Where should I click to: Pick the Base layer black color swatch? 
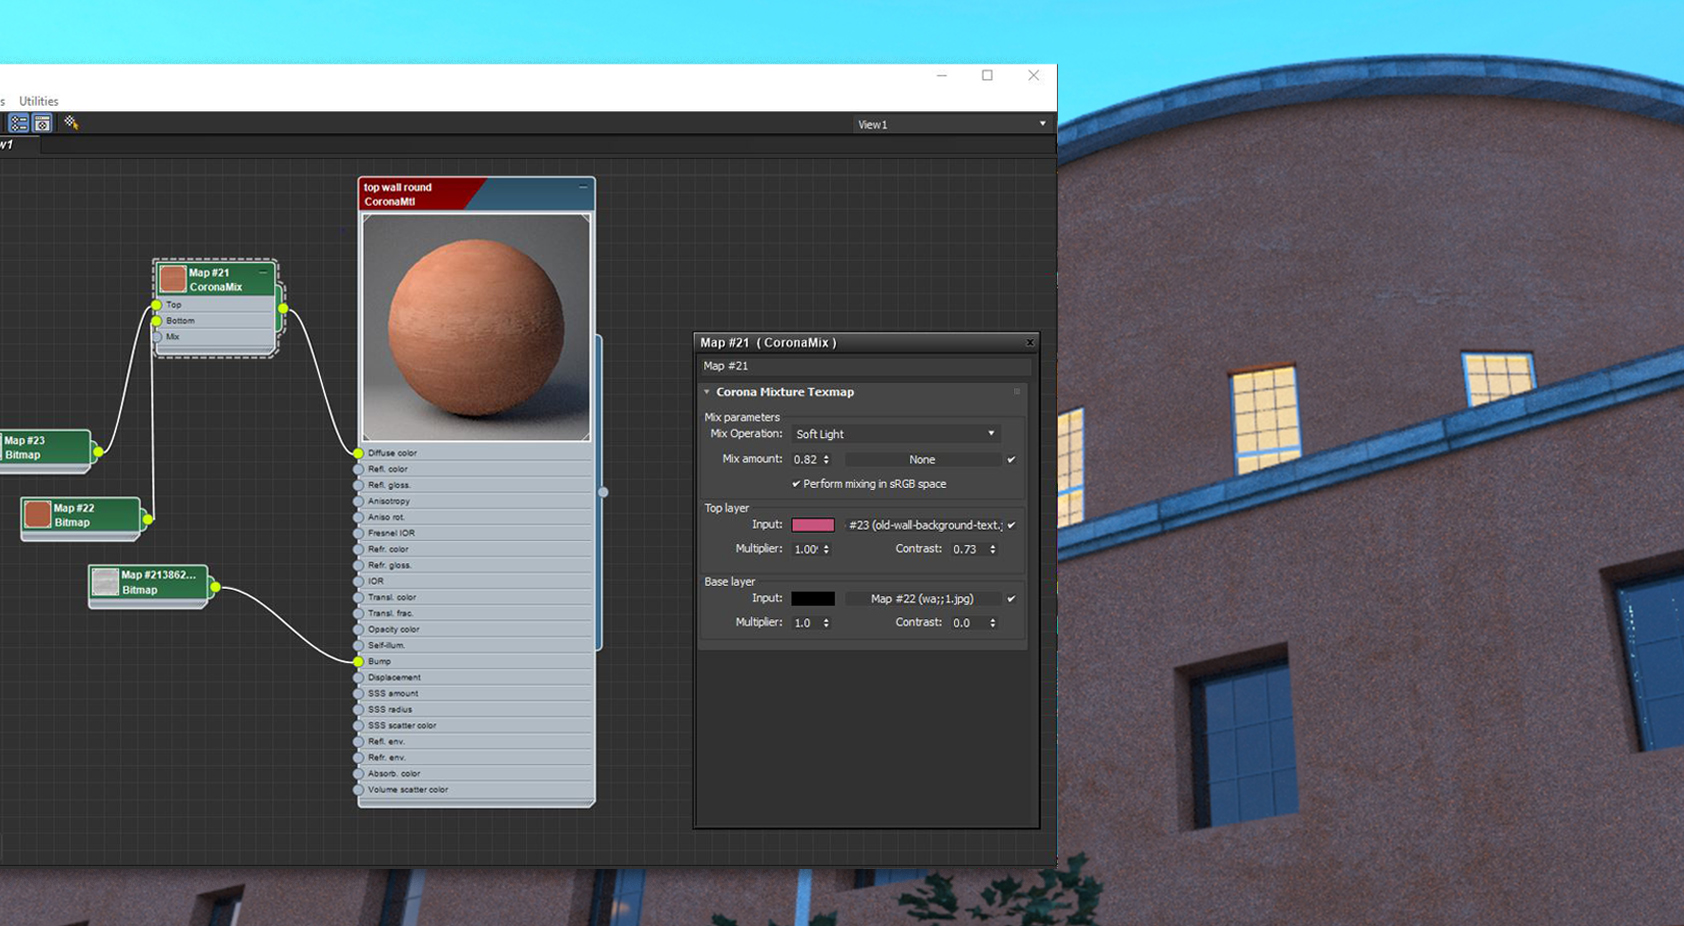813,599
